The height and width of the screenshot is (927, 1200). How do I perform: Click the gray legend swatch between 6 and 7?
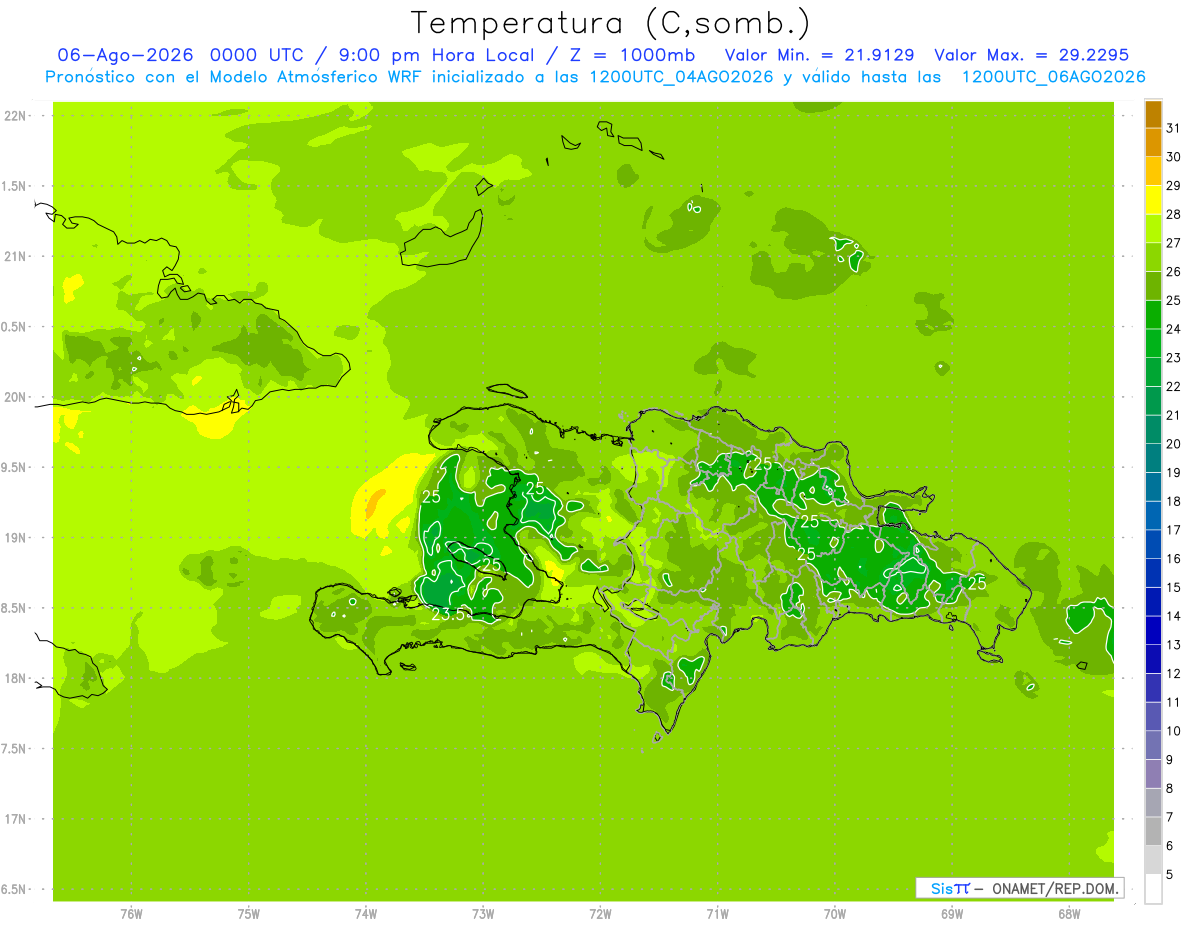tap(1153, 832)
